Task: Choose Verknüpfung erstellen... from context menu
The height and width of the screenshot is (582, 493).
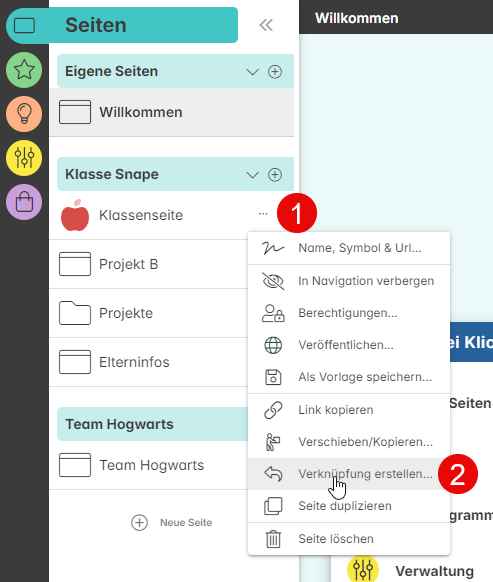Action: 349,474
